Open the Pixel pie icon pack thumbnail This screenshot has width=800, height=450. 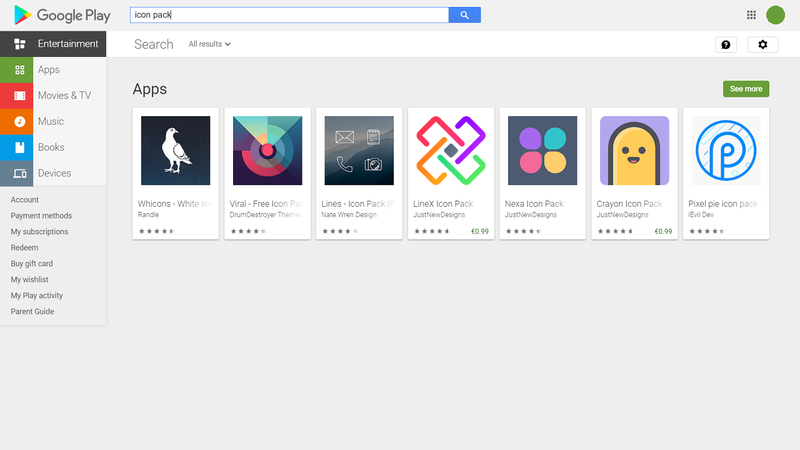pyautogui.click(x=726, y=151)
